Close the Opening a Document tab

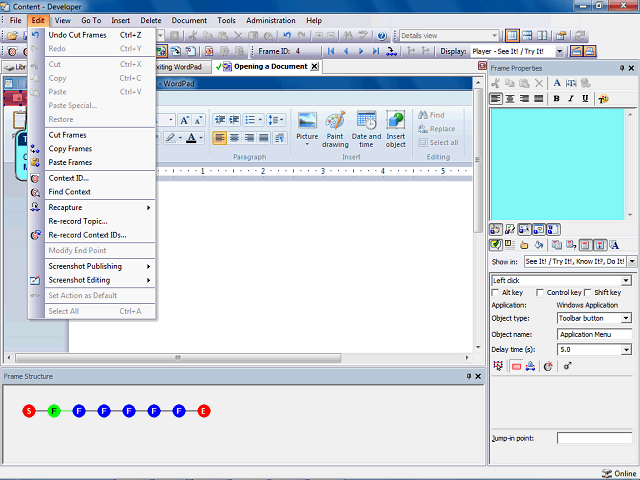click(x=314, y=67)
